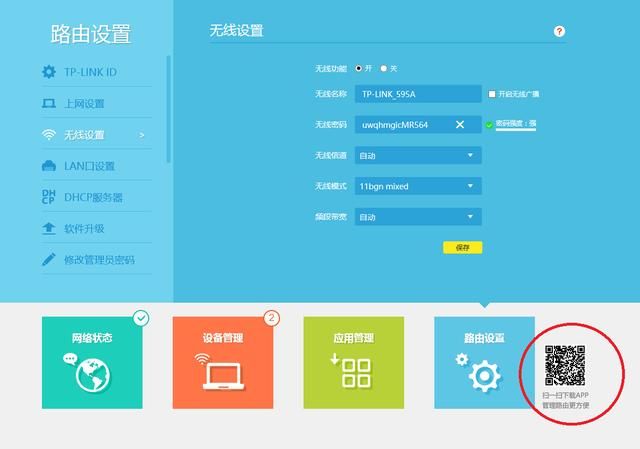640x449 pixels.
Task: Click the 无线密码 password field
Action: tap(418, 124)
